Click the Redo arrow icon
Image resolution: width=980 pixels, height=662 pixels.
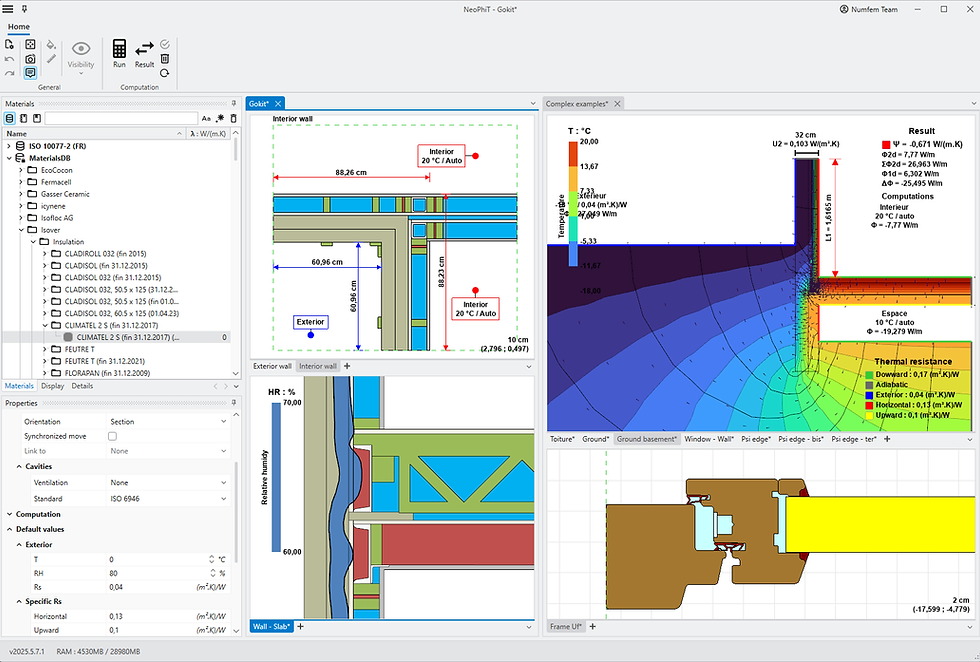click(x=9, y=73)
